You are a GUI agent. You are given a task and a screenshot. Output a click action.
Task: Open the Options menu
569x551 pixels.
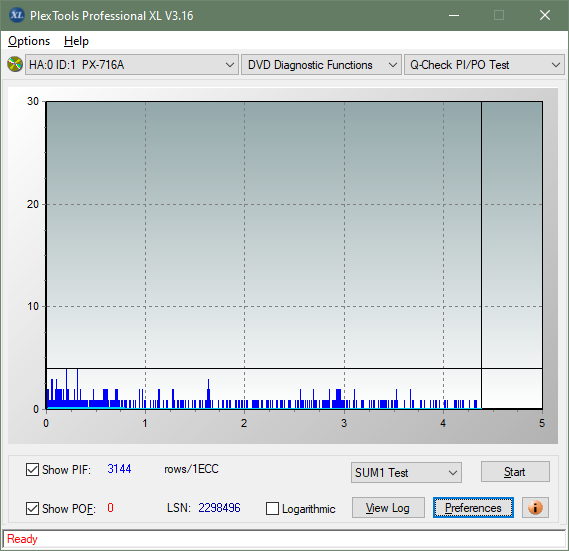coord(29,41)
